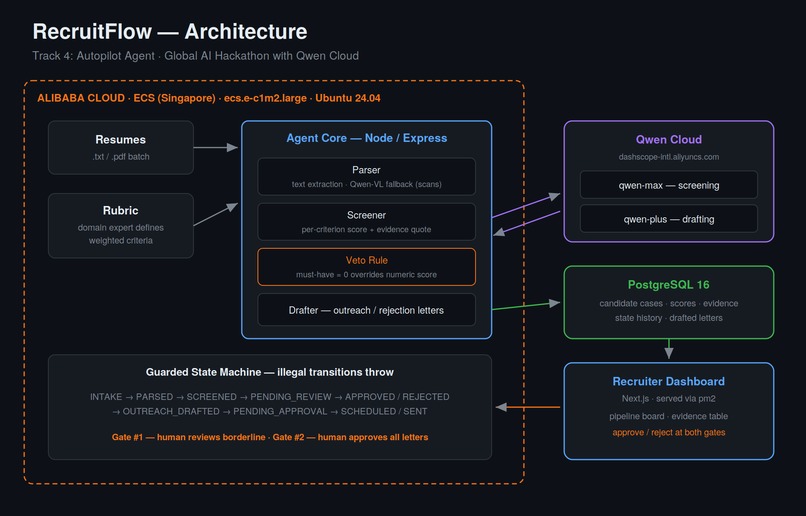806x516 pixels.
Task: Select the Rubric box
Action: tap(121, 226)
